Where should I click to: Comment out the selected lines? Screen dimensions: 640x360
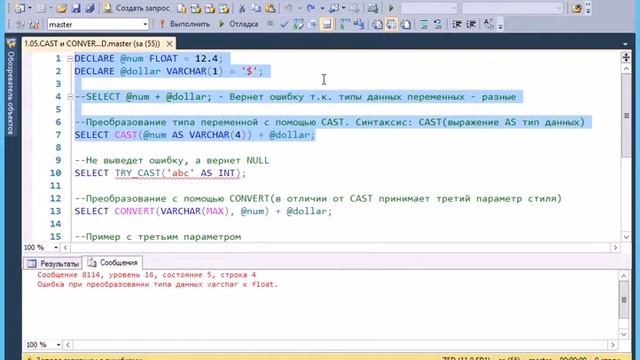424,24
